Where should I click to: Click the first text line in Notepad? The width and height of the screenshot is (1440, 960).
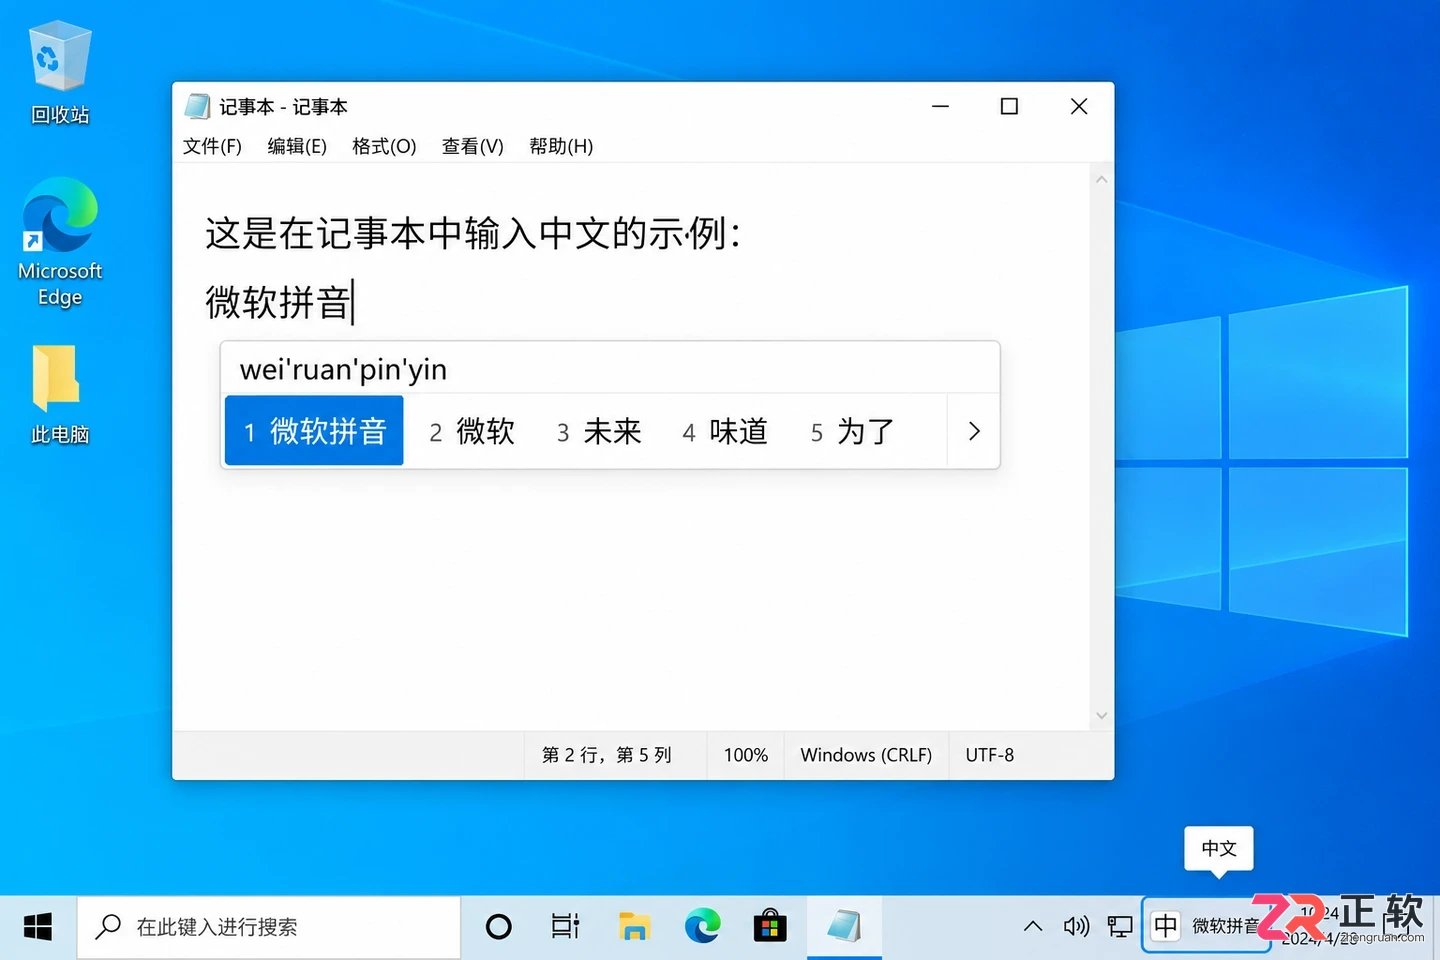click(x=474, y=234)
